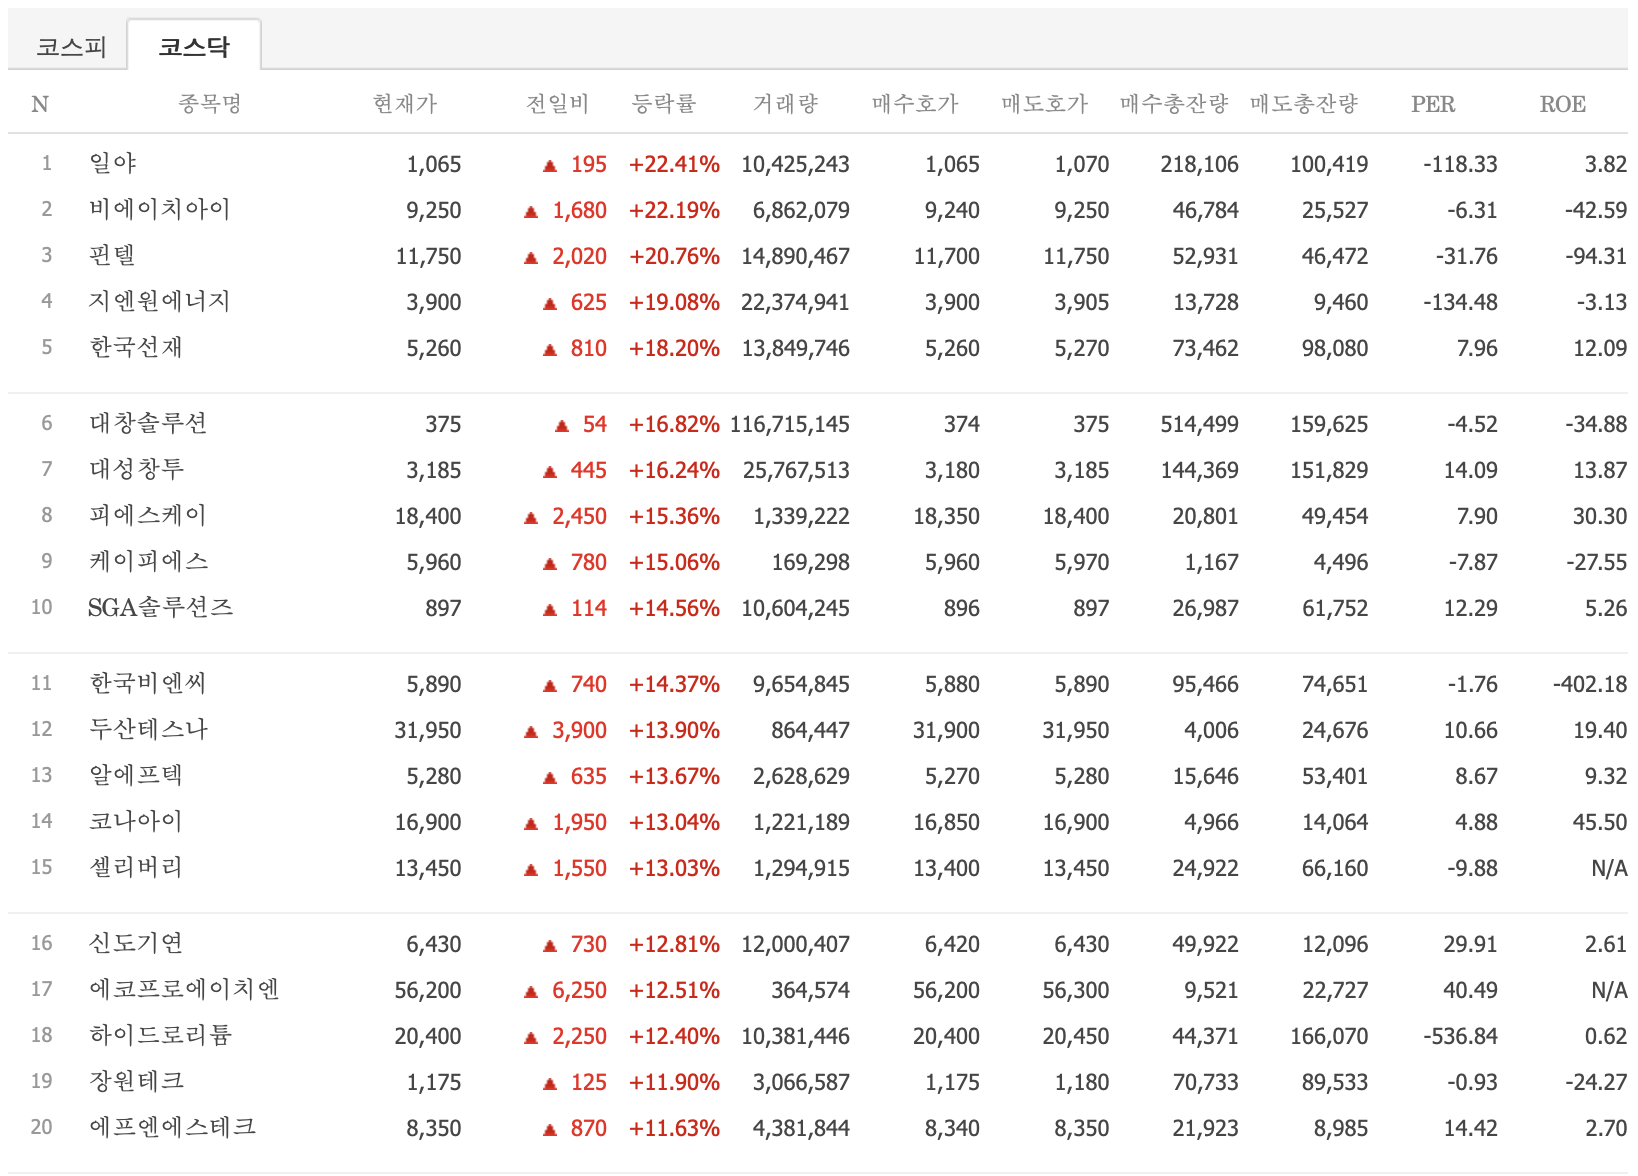Click the -536.84 PER value
Image resolution: width=1638 pixels, height=1176 pixels.
pos(1460,1036)
